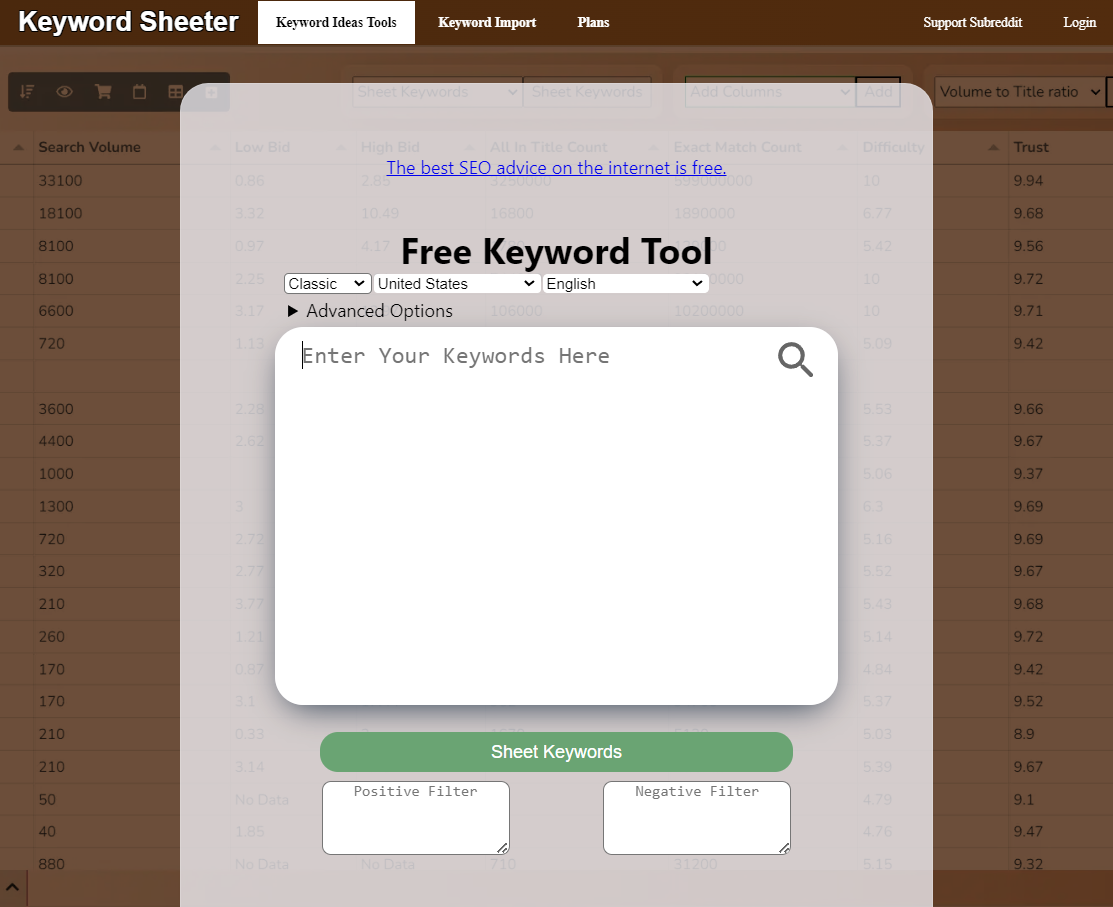Click the calendar icon in dark toolbar
The height and width of the screenshot is (907, 1113).
click(139, 92)
